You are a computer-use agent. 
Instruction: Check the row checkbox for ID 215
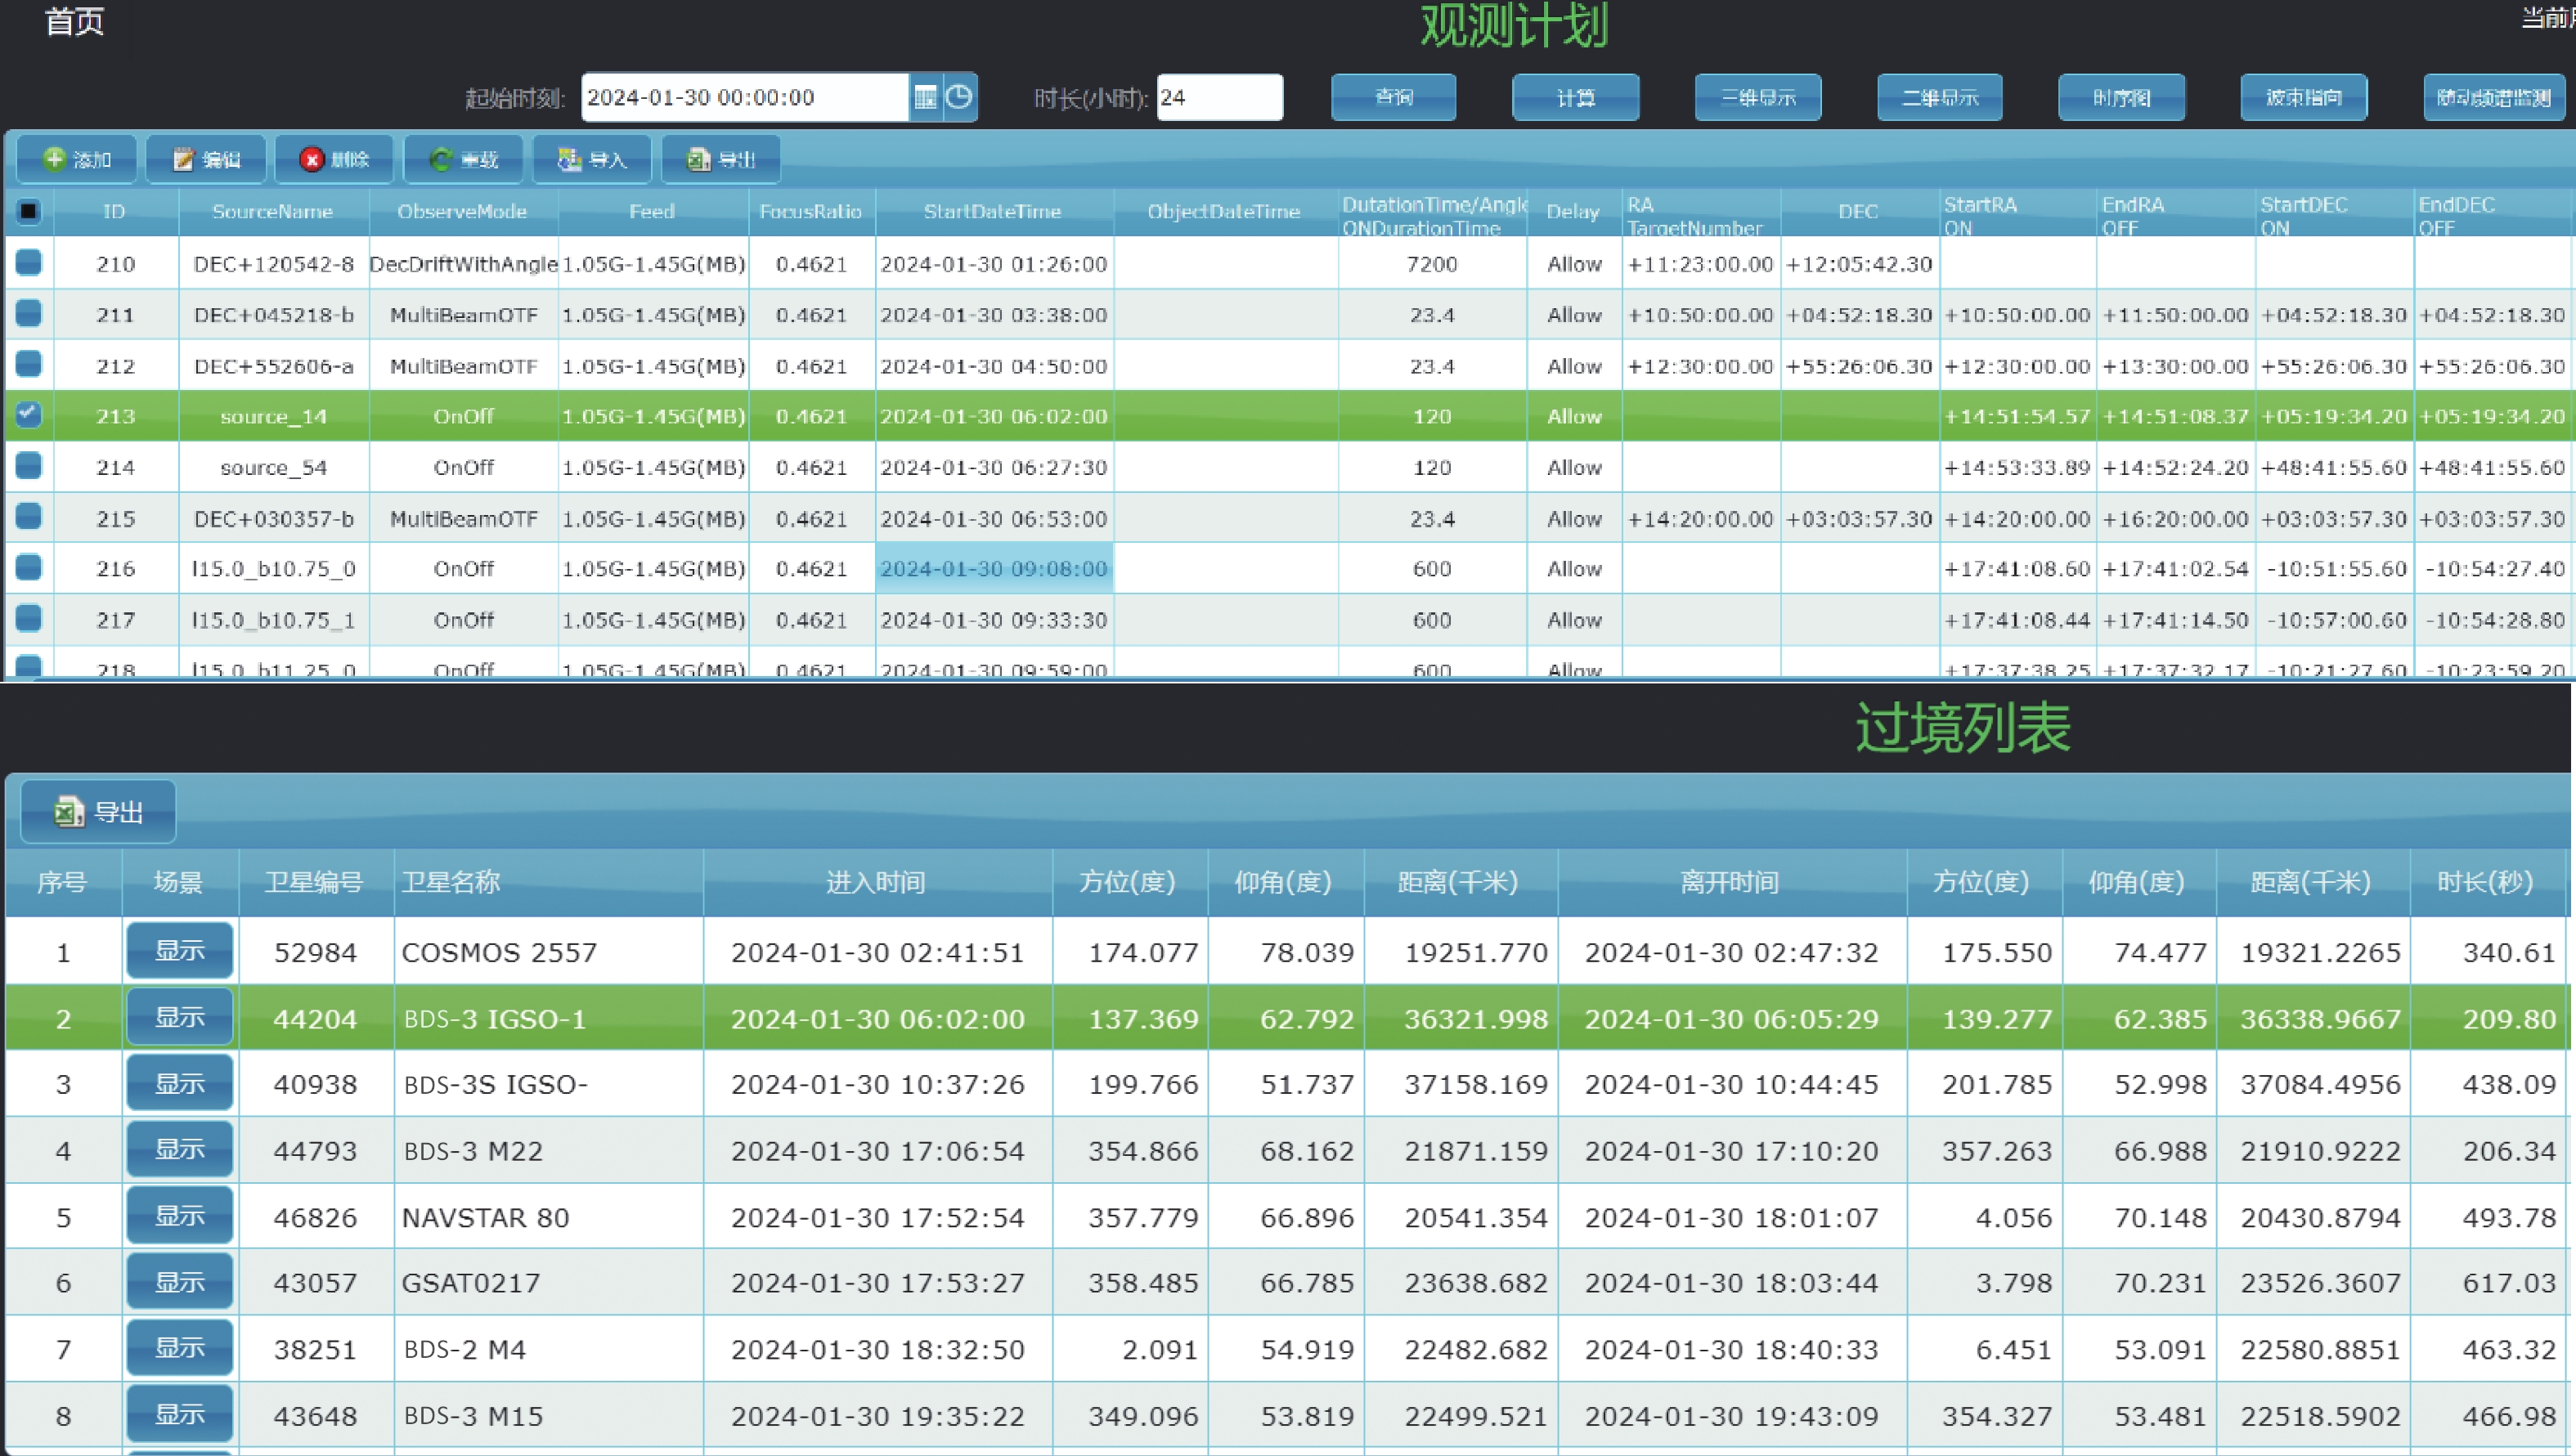pyautogui.click(x=28, y=516)
